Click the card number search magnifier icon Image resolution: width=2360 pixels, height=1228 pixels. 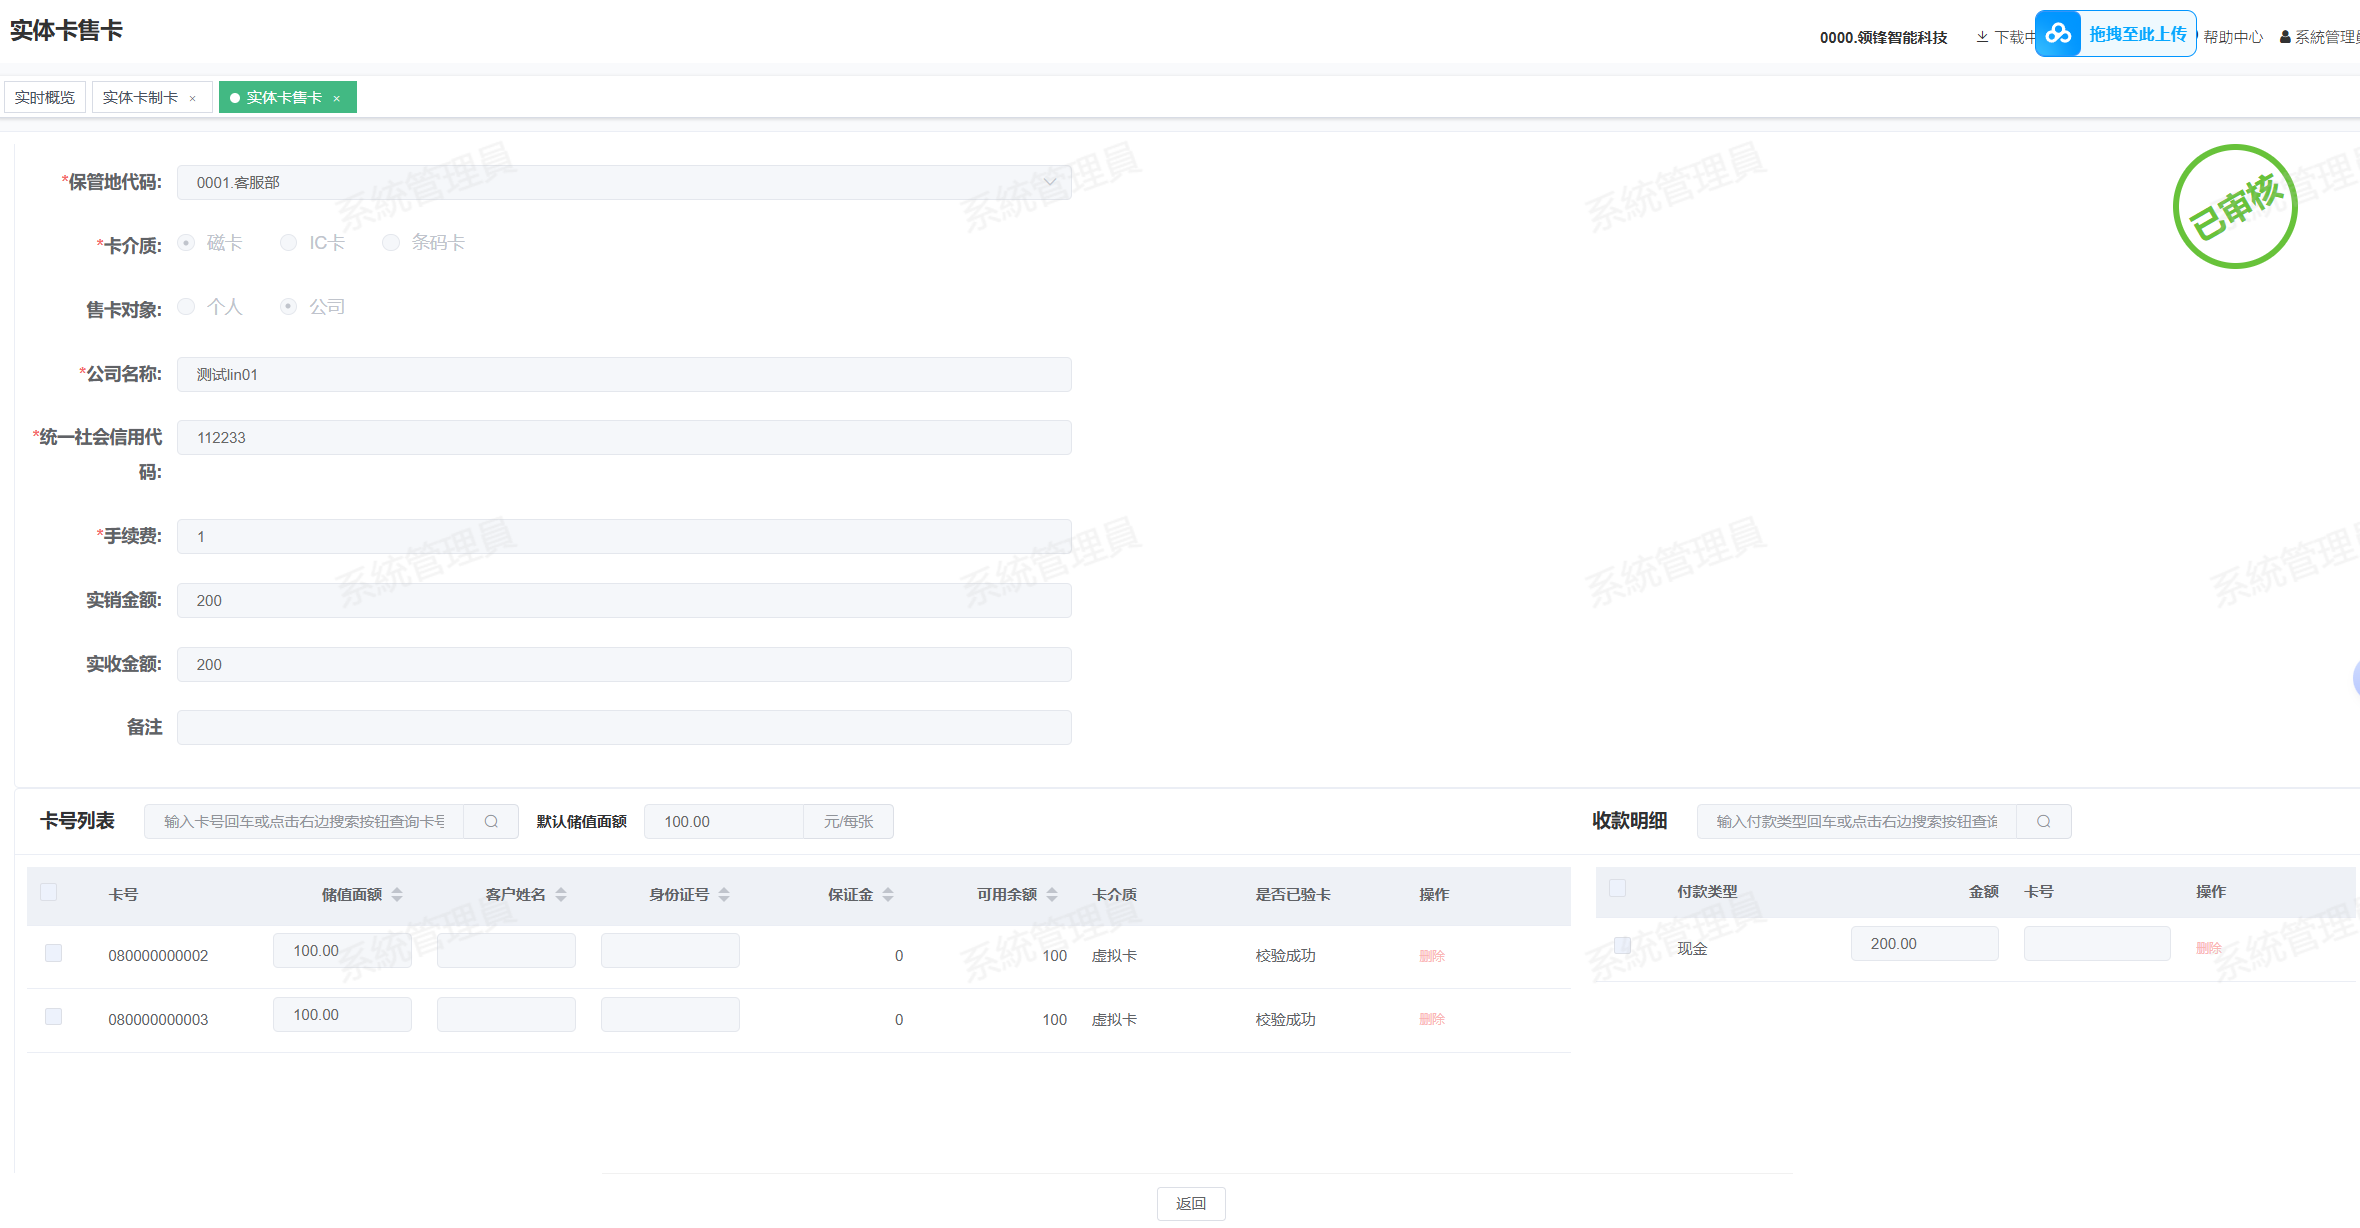coord(491,821)
